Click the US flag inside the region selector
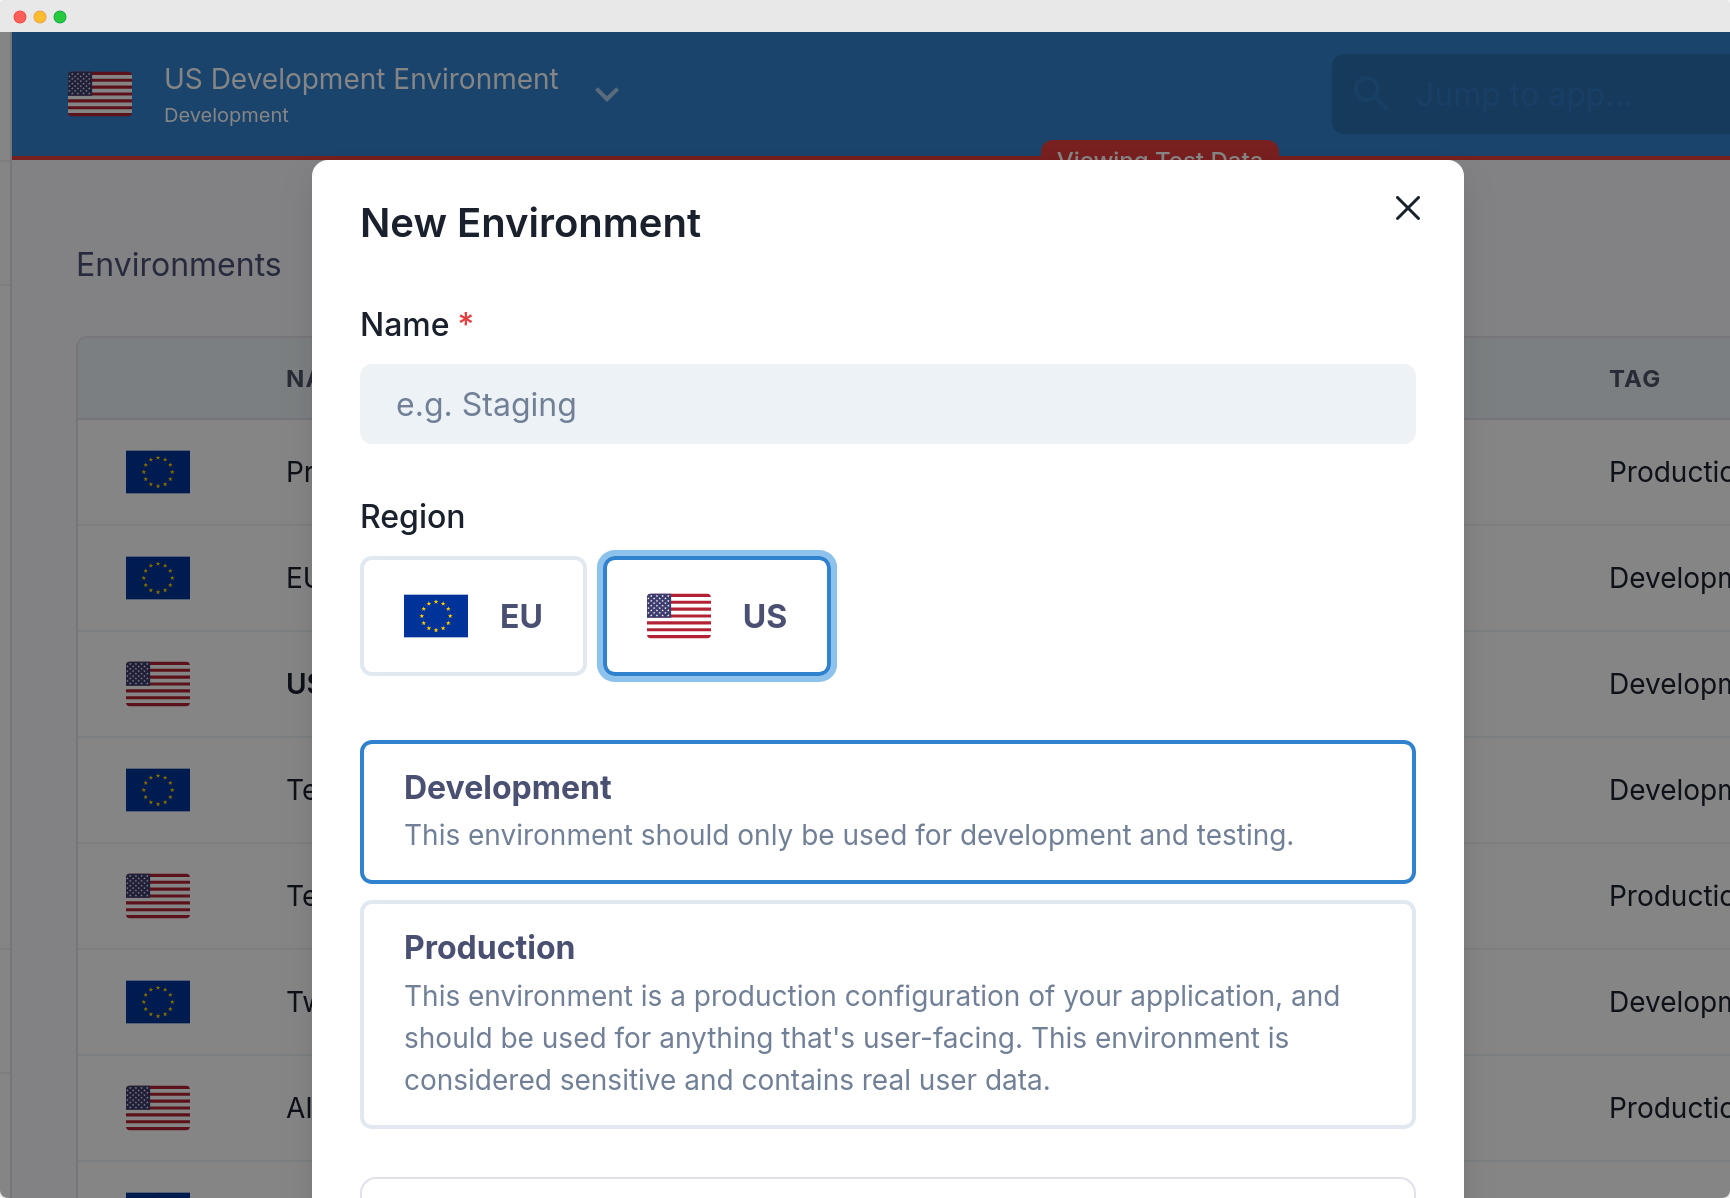Viewport: 1730px width, 1198px height. [x=679, y=616]
